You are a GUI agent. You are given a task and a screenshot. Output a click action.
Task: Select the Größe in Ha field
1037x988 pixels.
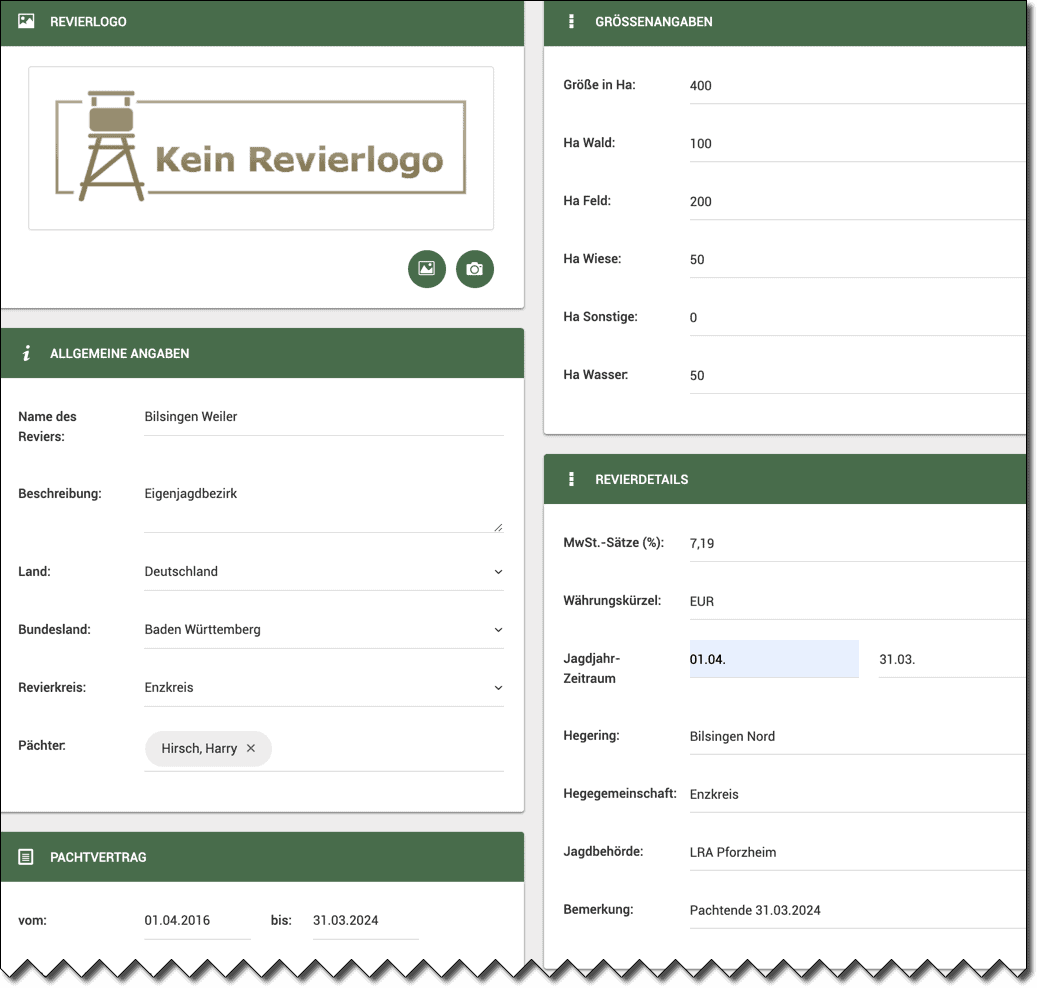tap(855, 86)
